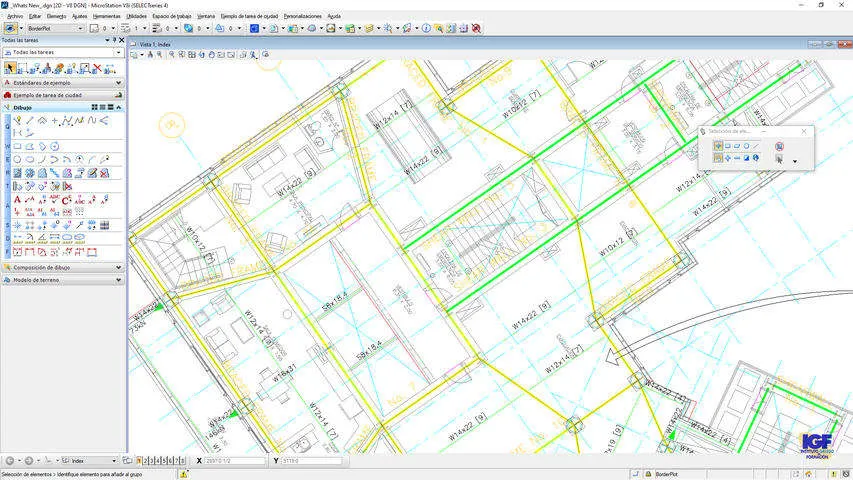The height and width of the screenshot is (480, 853).
Task: Click the Y coordinate input field
Action: [311, 461]
